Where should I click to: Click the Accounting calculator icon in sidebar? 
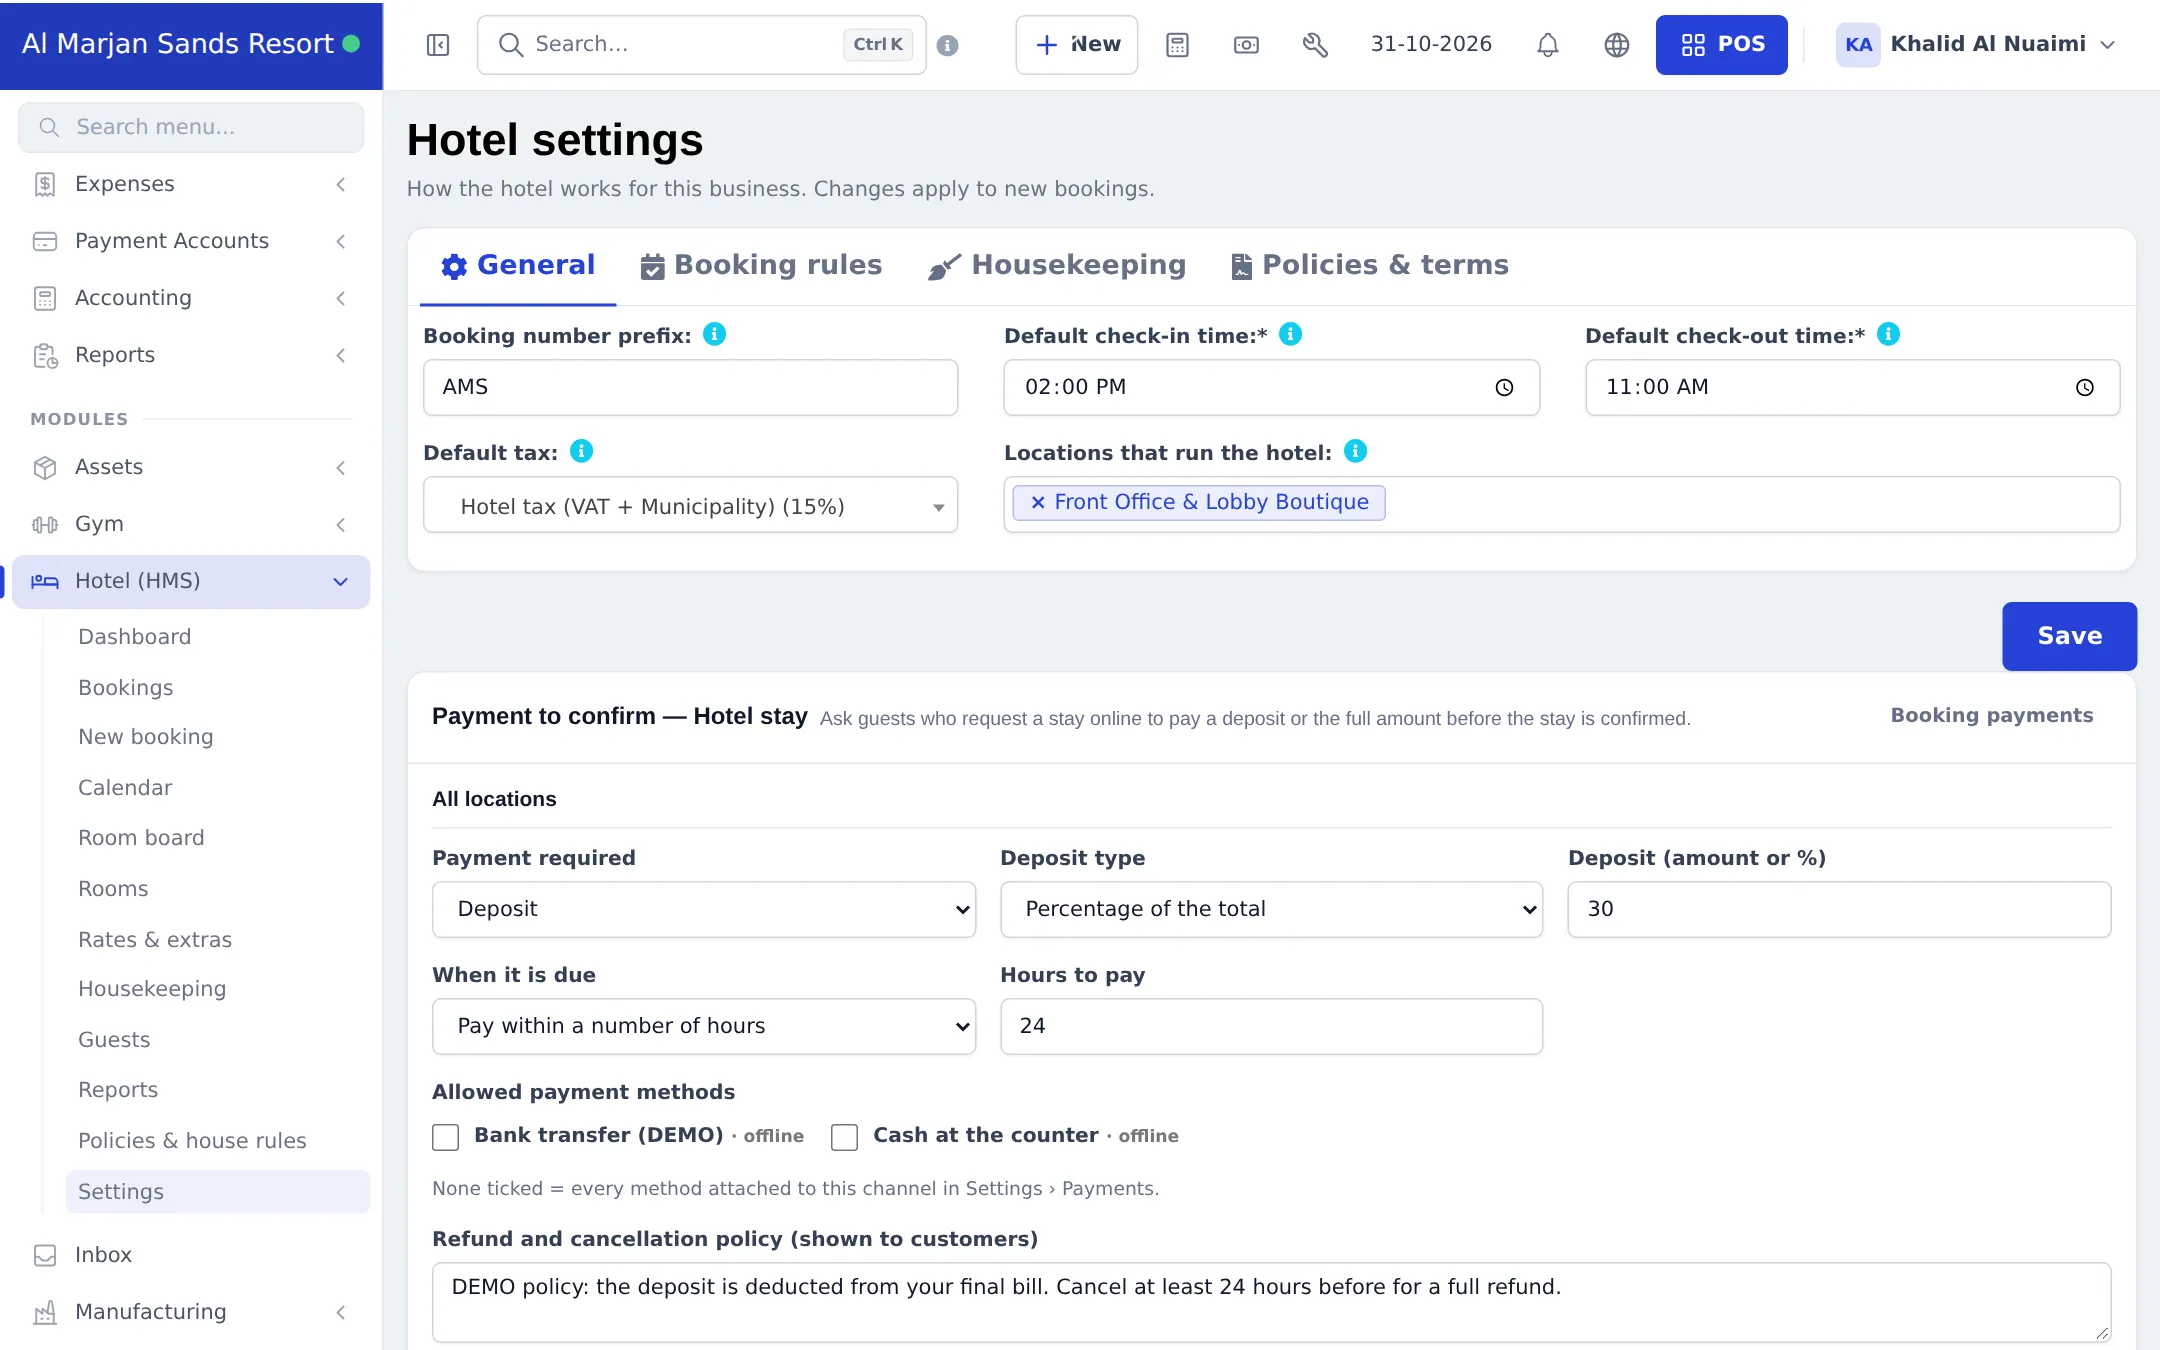click(45, 298)
